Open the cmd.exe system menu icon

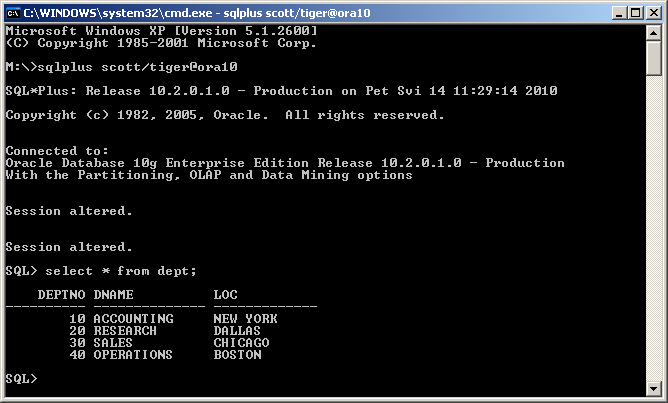(13, 11)
